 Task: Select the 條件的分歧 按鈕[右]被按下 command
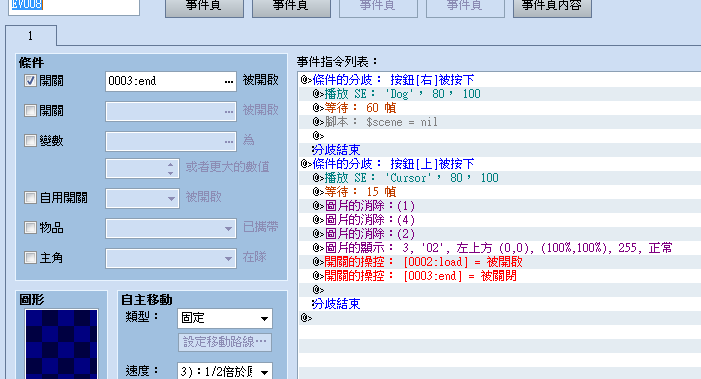[500, 80]
